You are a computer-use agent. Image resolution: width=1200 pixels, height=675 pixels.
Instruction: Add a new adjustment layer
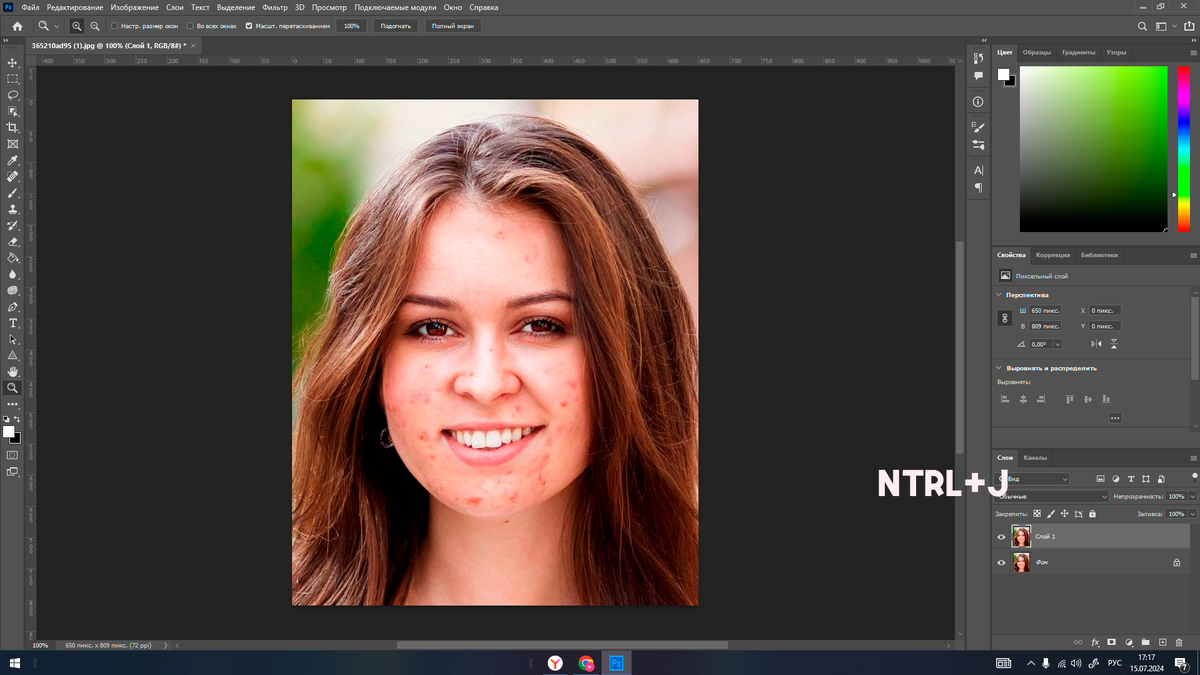pyautogui.click(x=1129, y=642)
